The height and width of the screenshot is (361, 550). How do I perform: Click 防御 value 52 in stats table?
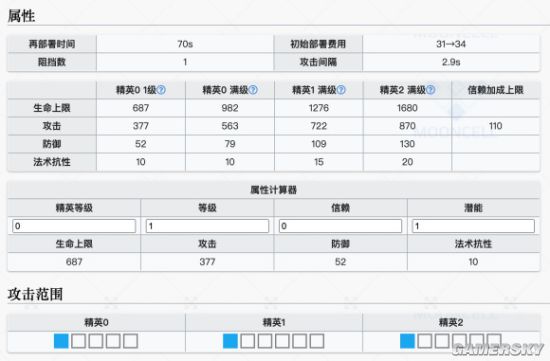[x=141, y=144]
